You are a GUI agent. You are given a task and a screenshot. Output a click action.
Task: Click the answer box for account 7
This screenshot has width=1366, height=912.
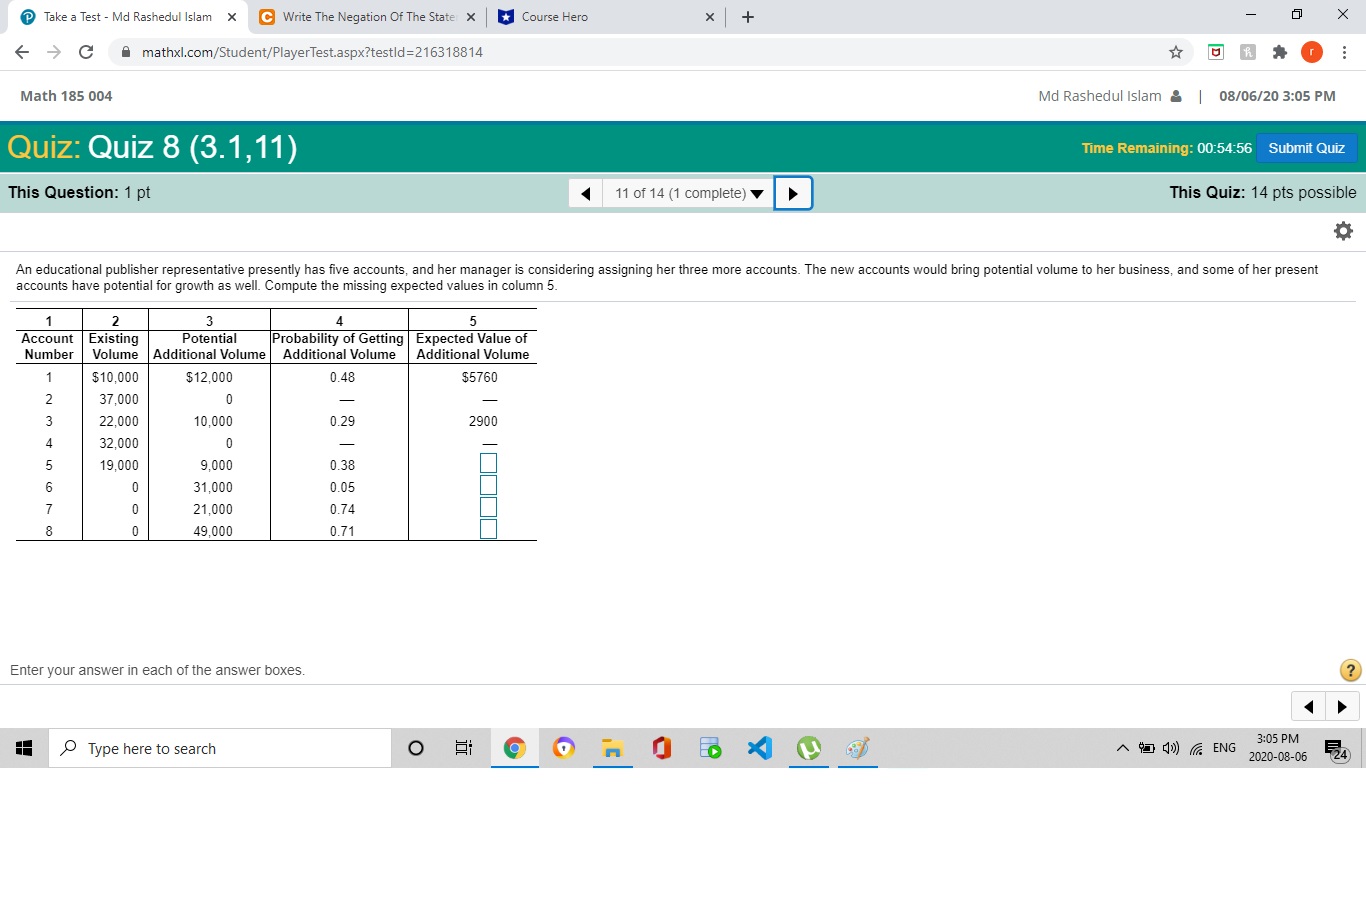[x=488, y=508]
